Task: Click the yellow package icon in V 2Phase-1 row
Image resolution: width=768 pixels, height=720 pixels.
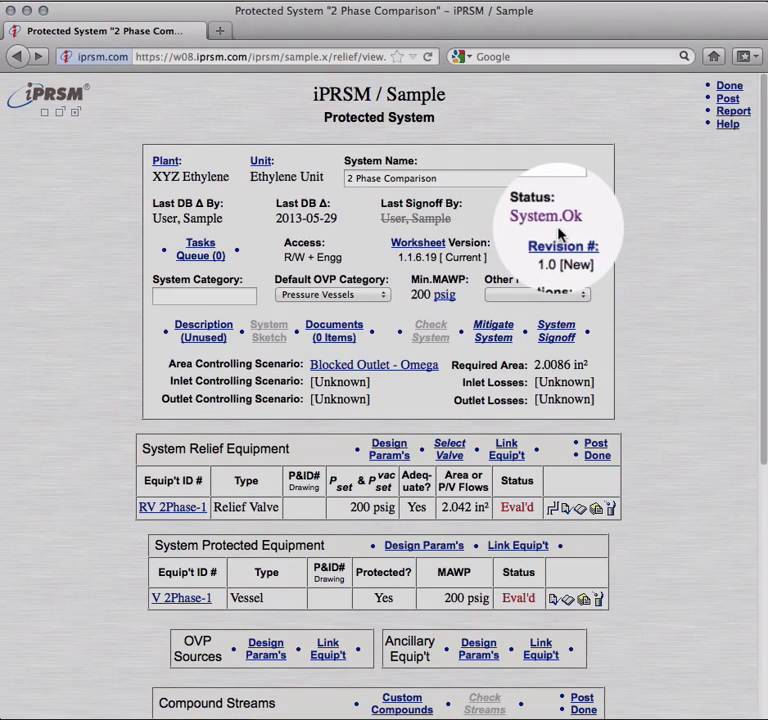Action: (584, 600)
